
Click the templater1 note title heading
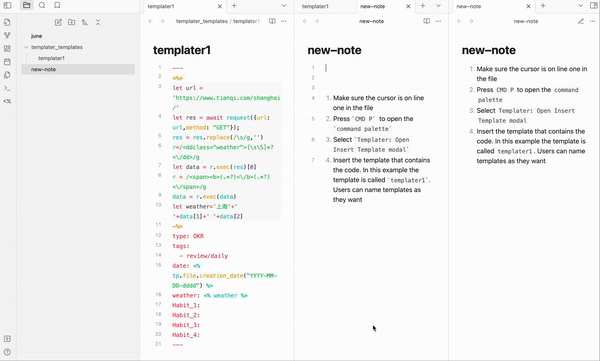[x=182, y=50]
